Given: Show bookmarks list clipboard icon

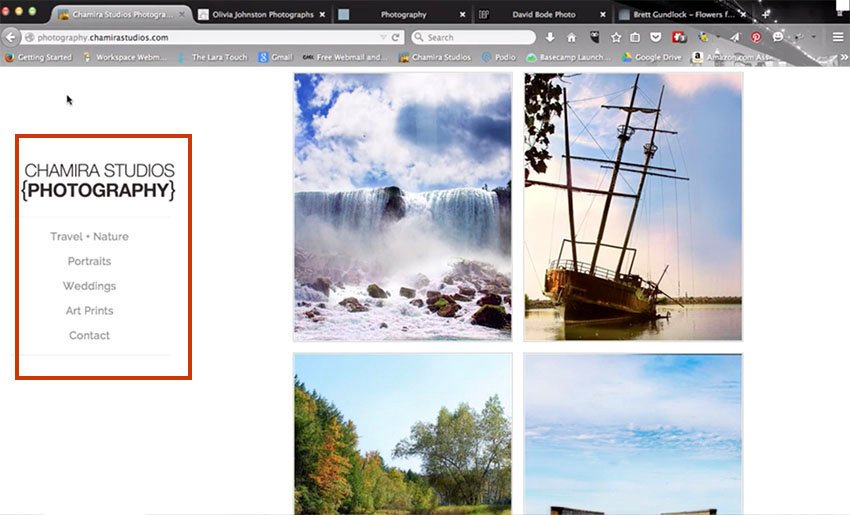Looking at the screenshot, I should 635,37.
